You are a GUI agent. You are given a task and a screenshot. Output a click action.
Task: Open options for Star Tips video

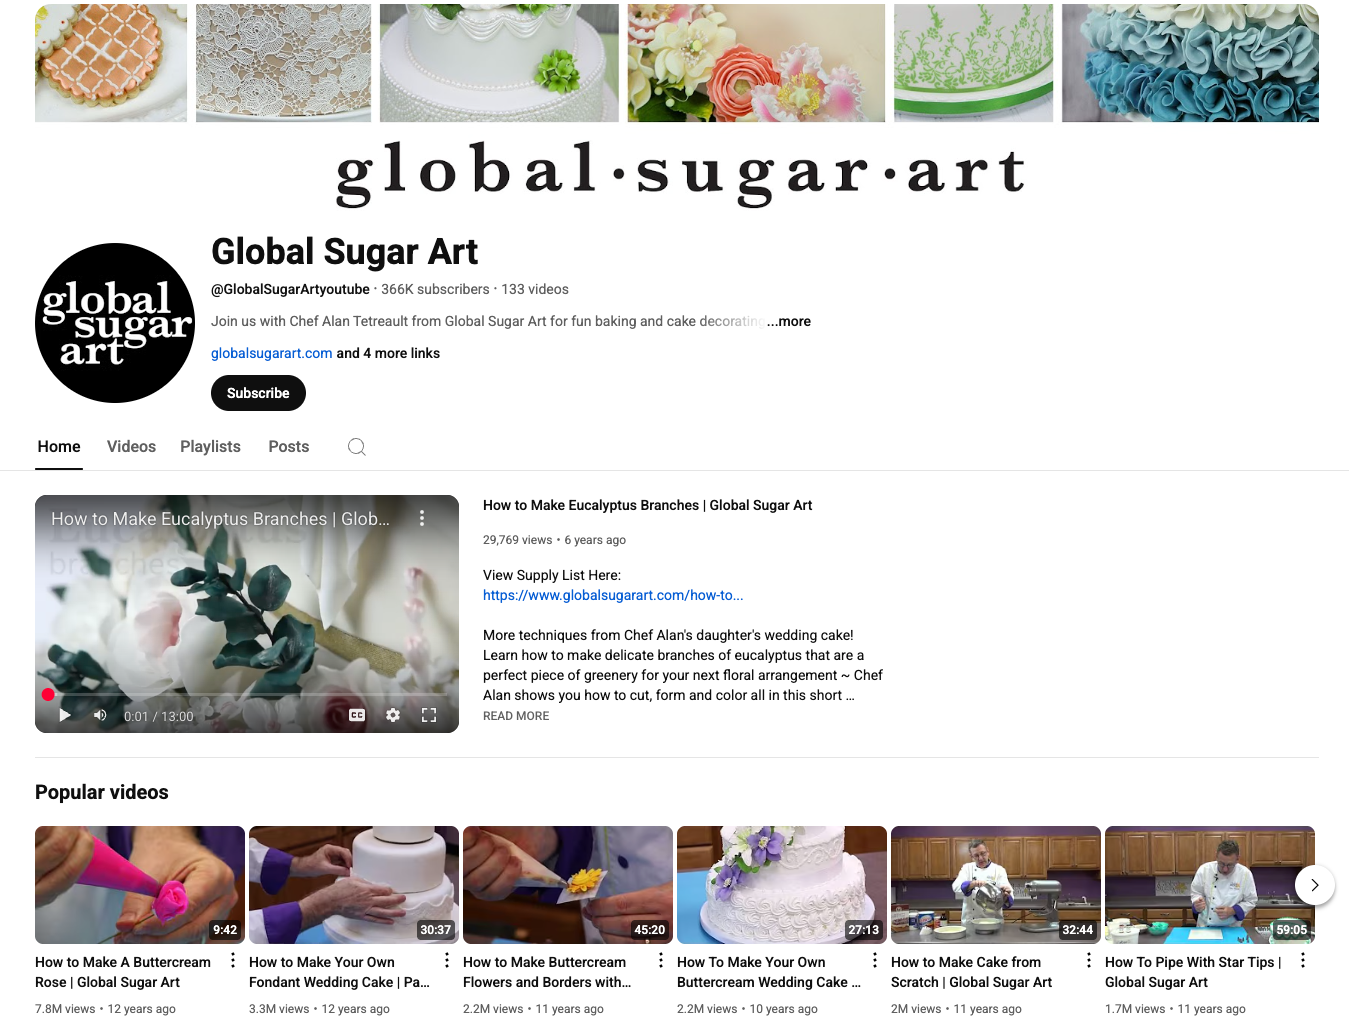pos(1303,960)
